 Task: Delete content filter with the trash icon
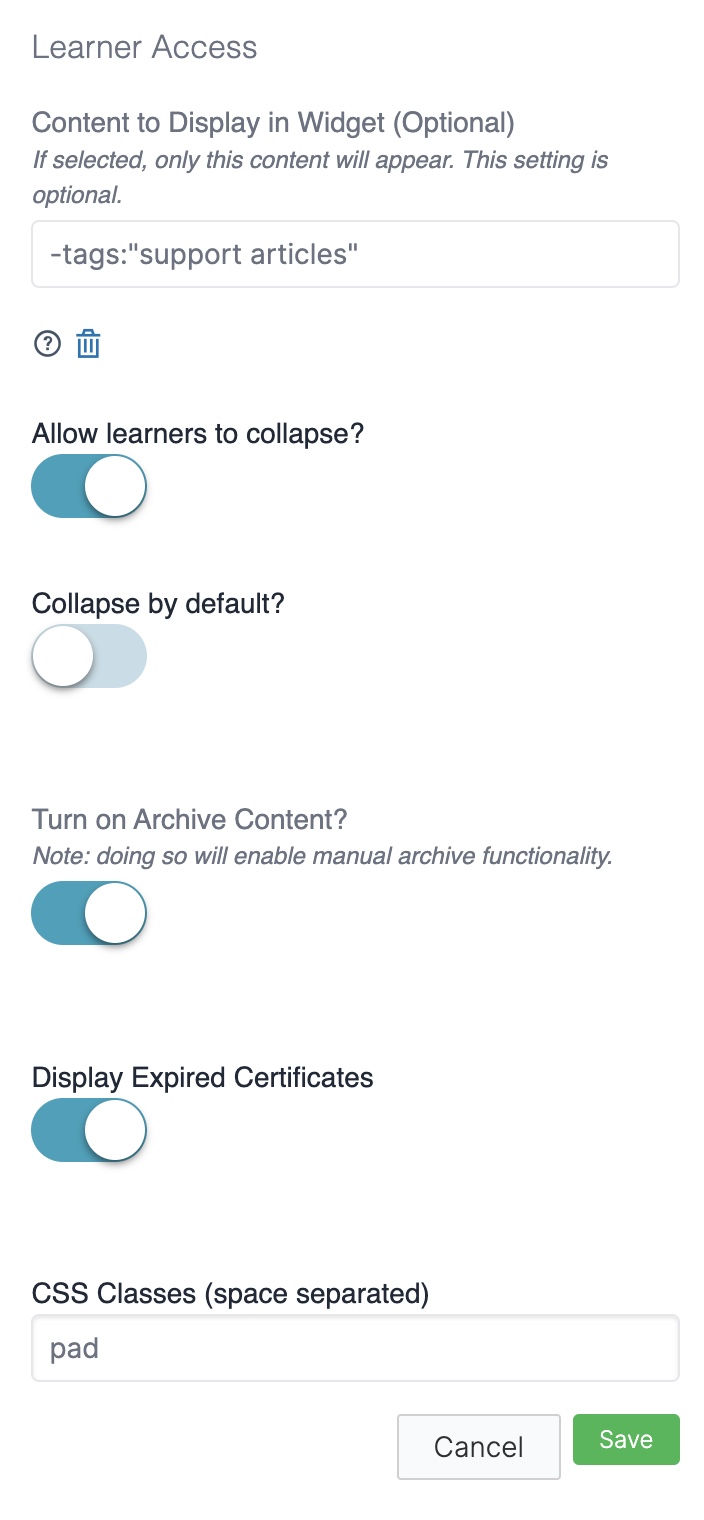[x=89, y=344]
